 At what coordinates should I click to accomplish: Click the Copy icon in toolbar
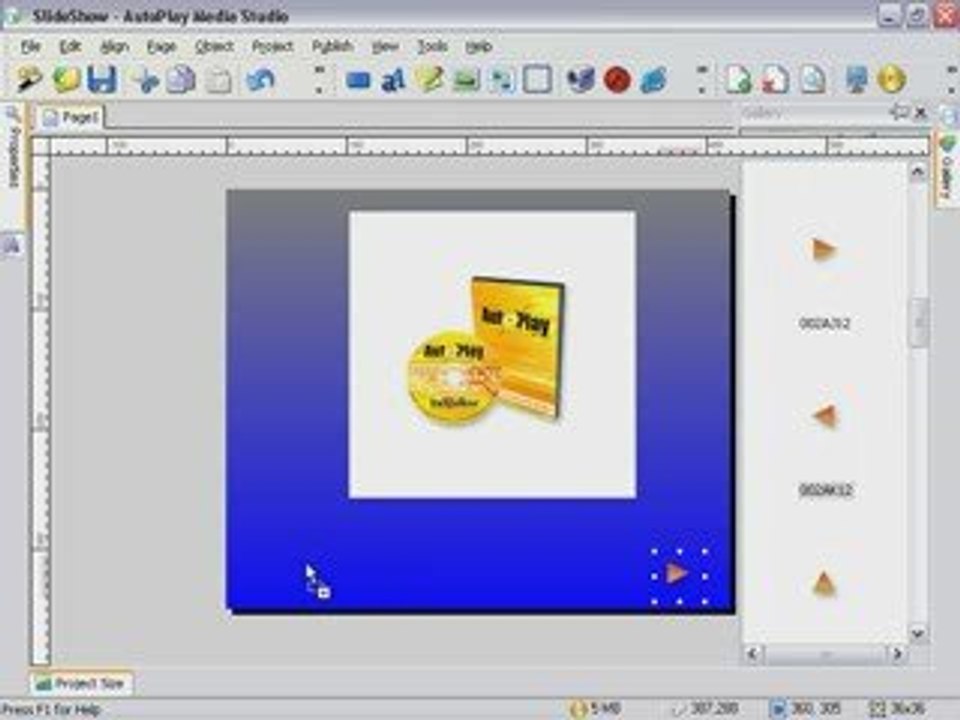pyautogui.click(x=181, y=80)
